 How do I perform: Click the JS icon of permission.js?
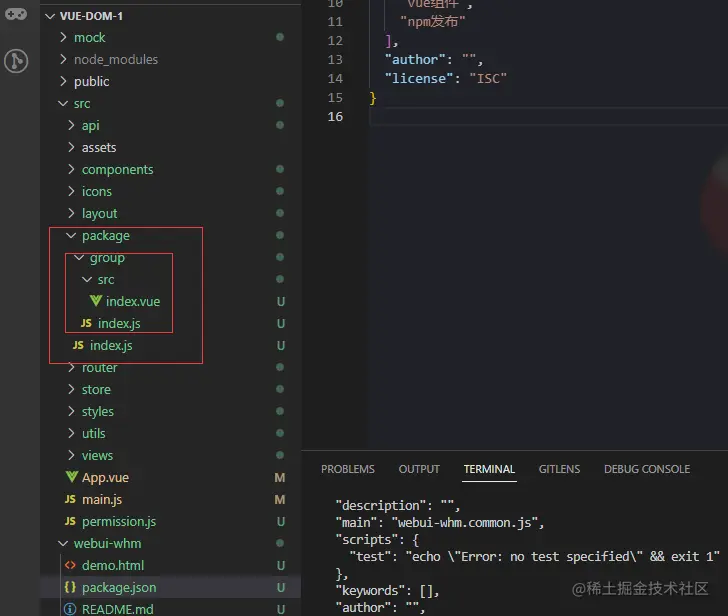[70, 521]
